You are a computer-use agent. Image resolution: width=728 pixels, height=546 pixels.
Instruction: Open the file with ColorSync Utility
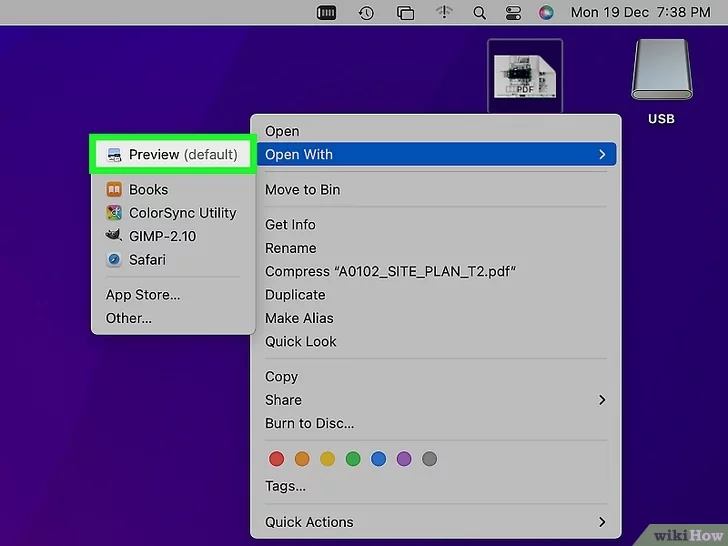pyautogui.click(x=173, y=213)
